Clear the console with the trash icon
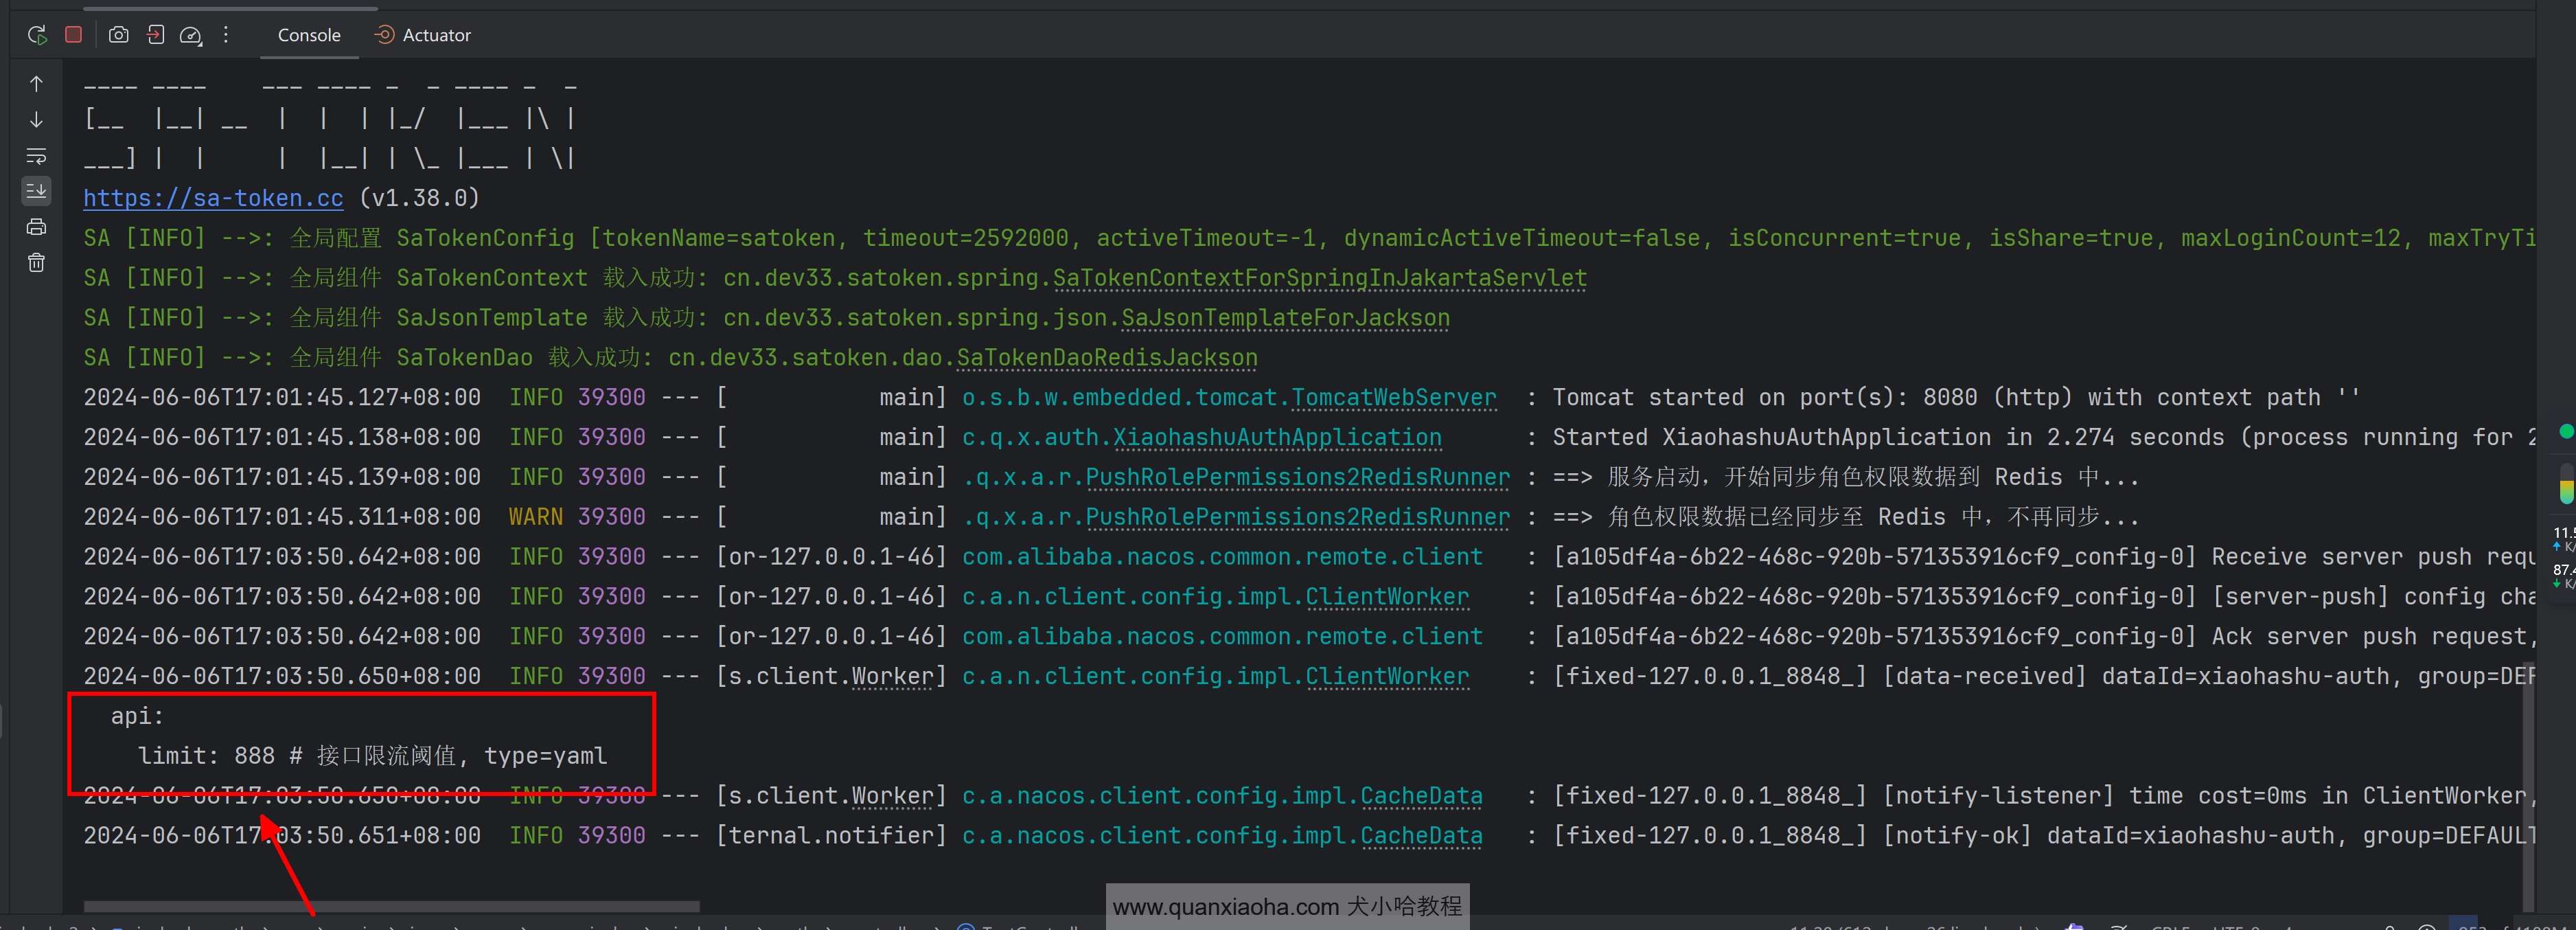The image size is (2576, 930). [x=36, y=263]
